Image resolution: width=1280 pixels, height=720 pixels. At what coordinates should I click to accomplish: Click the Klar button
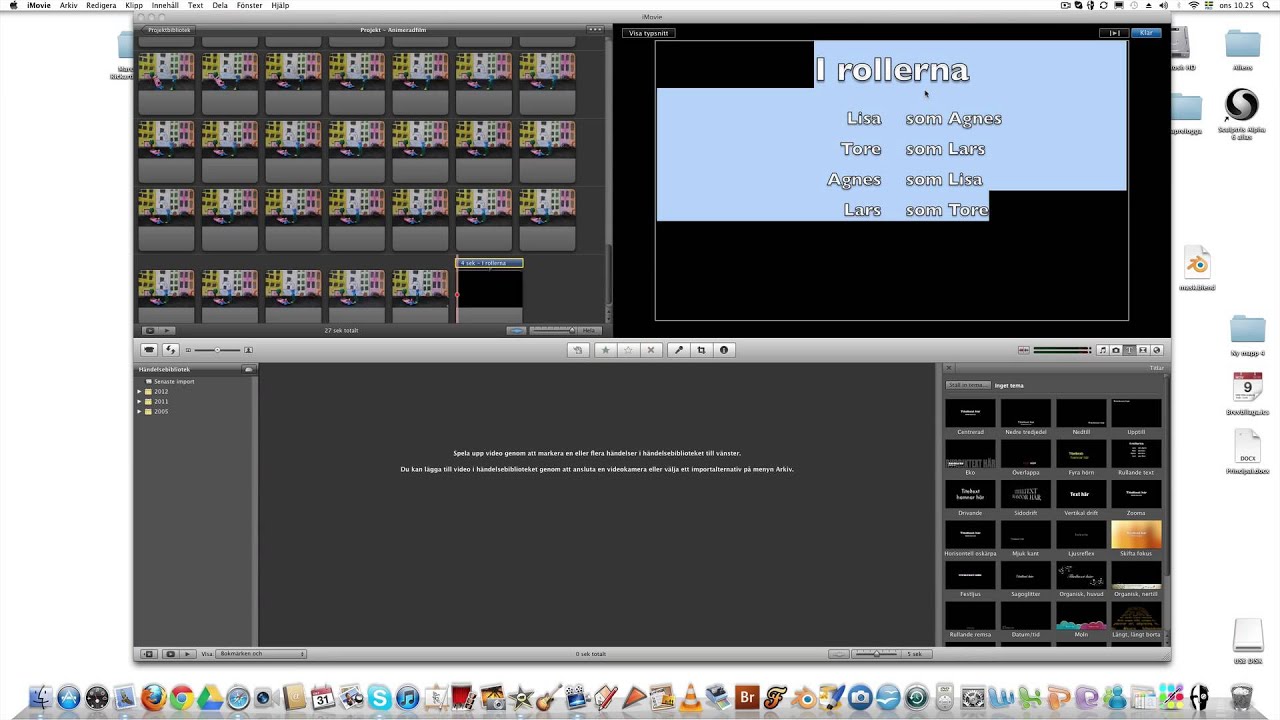pos(1146,33)
